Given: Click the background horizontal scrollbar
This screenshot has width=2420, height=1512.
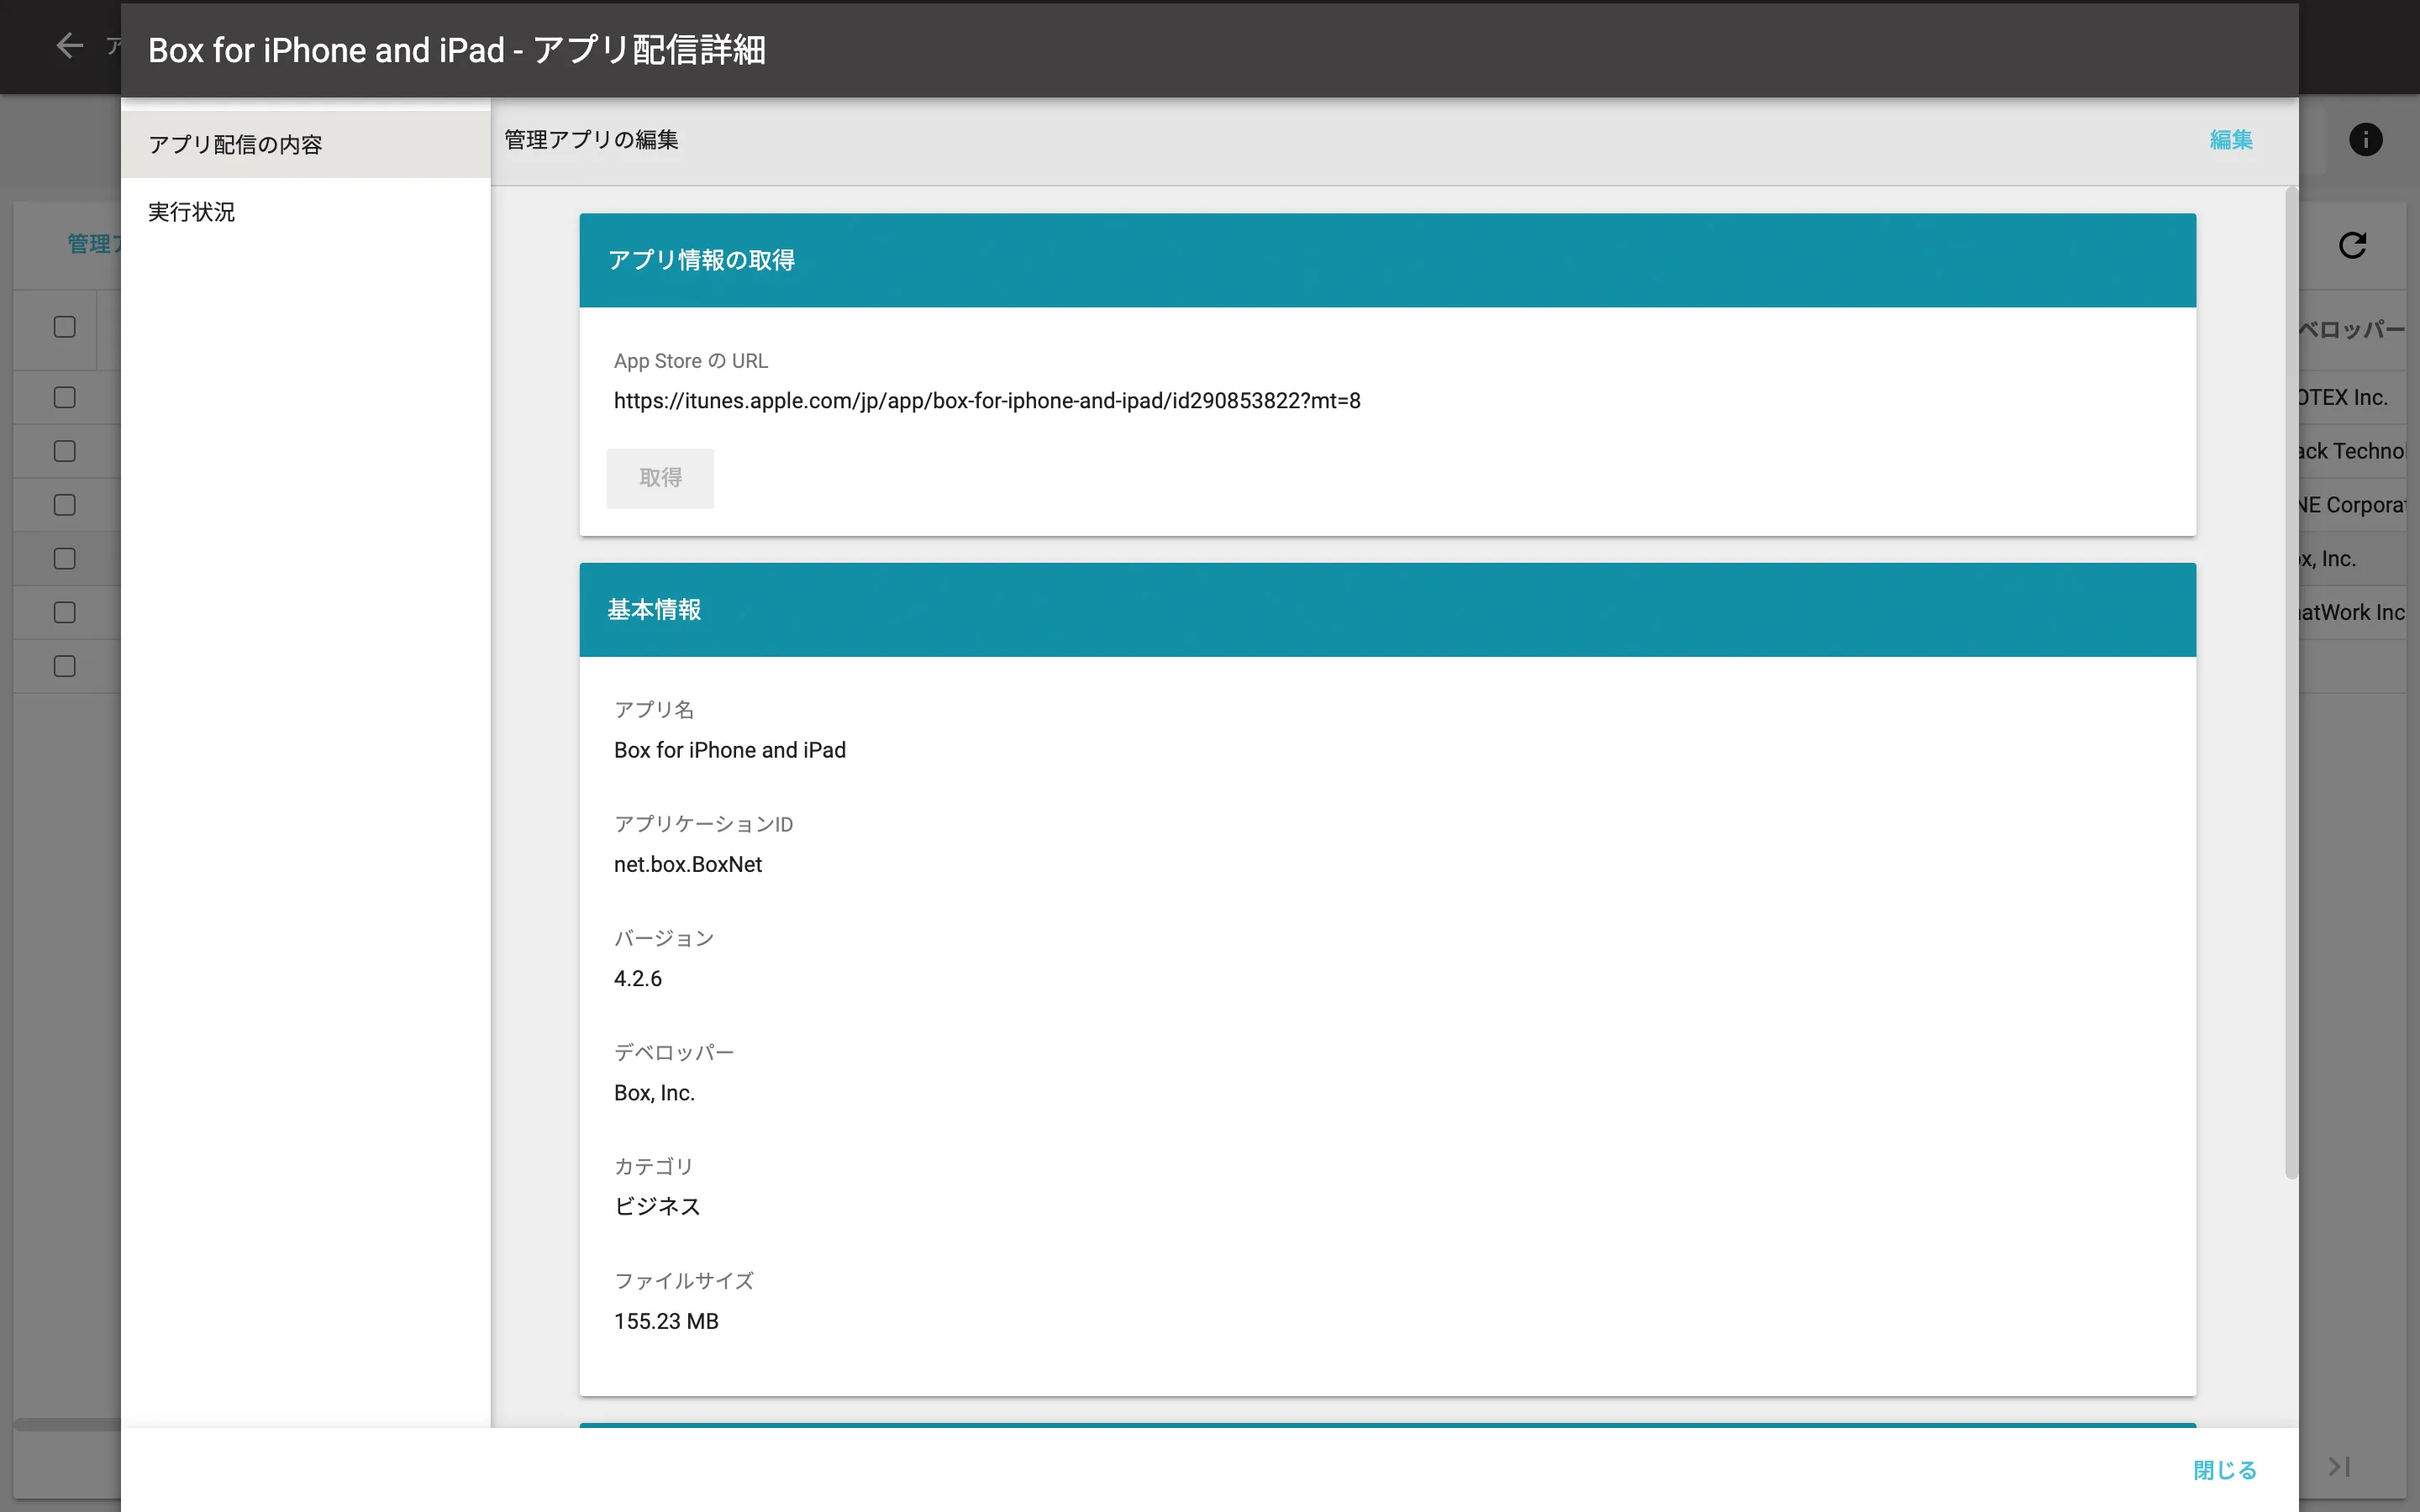Looking at the screenshot, I should (x=67, y=1424).
